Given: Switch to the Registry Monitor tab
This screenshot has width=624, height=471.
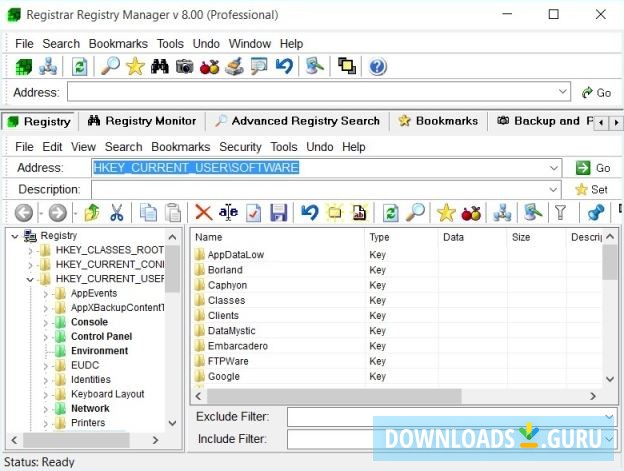Looking at the screenshot, I should point(142,121).
